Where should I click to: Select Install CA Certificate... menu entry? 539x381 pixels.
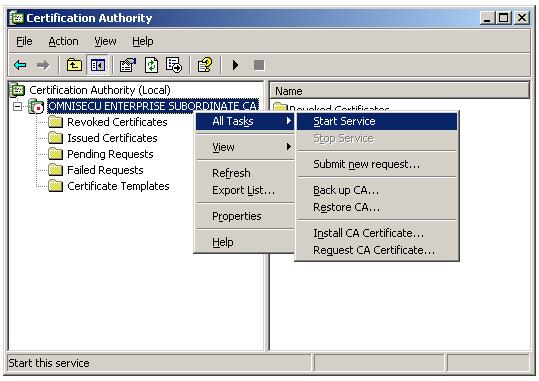377,233
